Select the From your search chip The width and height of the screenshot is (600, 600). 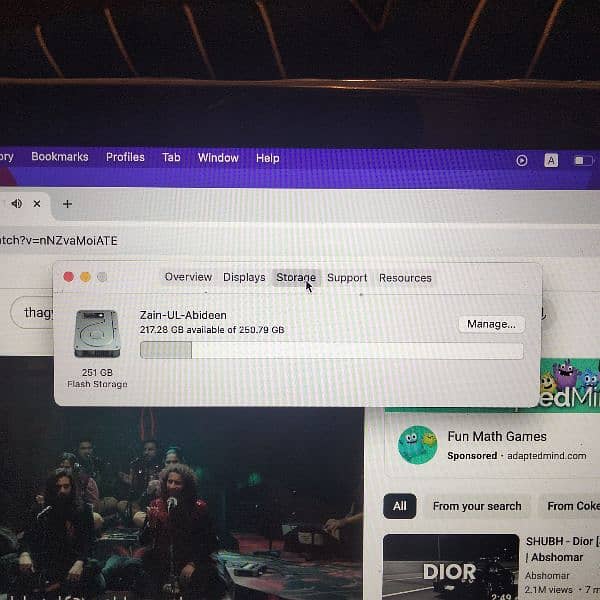coord(477,506)
